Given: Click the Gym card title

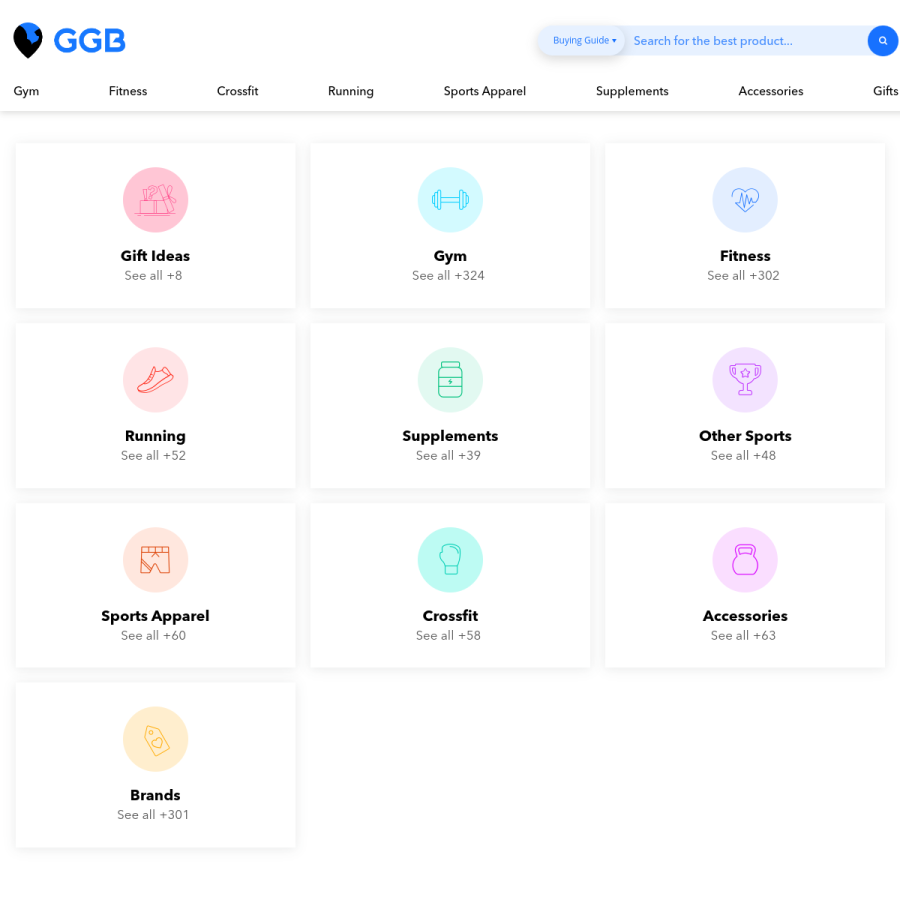Looking at the screenshot, I should click(450, 257).
